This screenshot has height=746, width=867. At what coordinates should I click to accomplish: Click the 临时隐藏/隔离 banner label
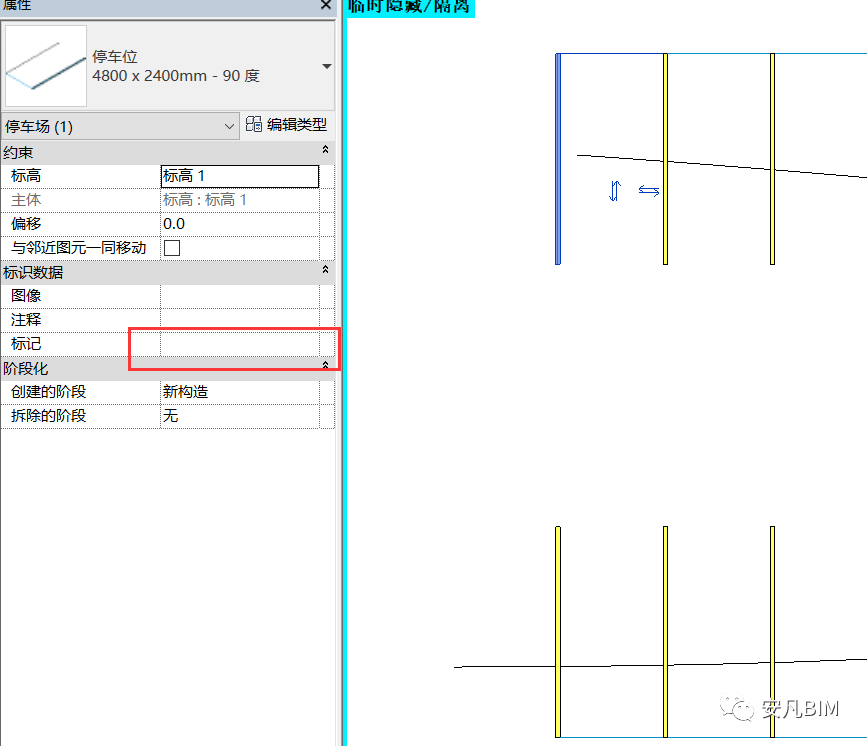409,7
